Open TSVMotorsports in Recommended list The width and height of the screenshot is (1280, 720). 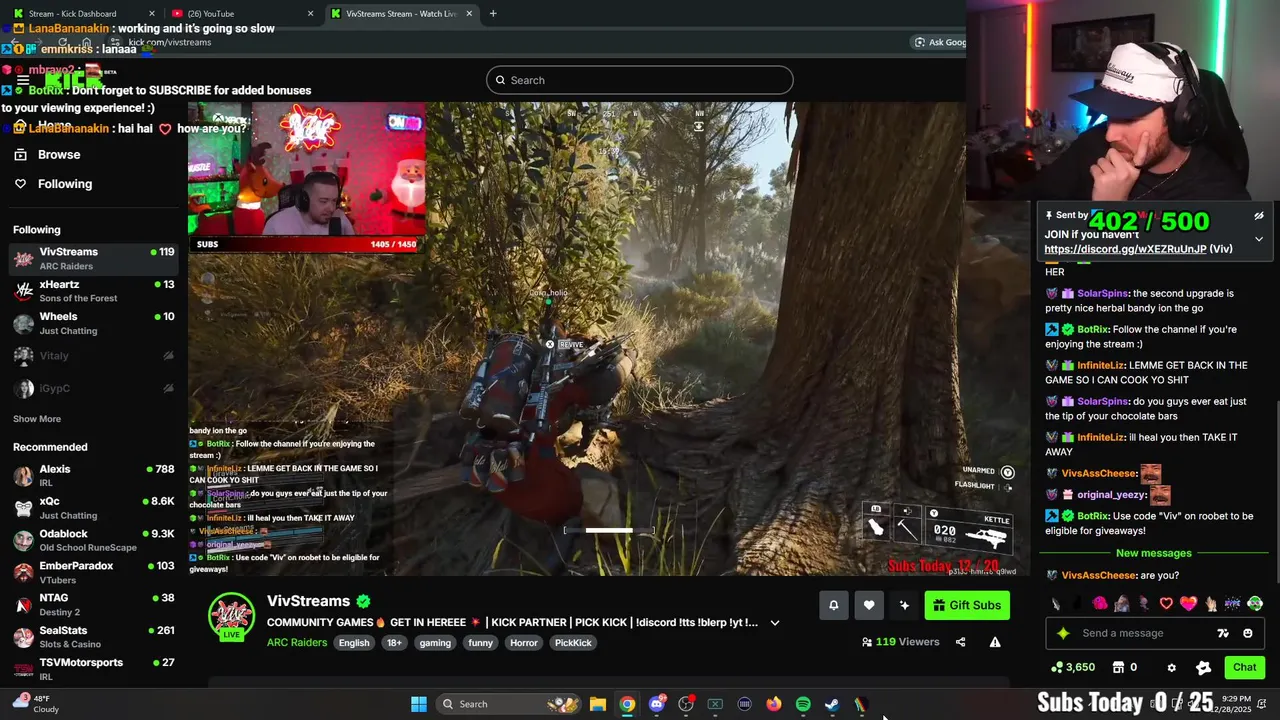coord(93,669)
